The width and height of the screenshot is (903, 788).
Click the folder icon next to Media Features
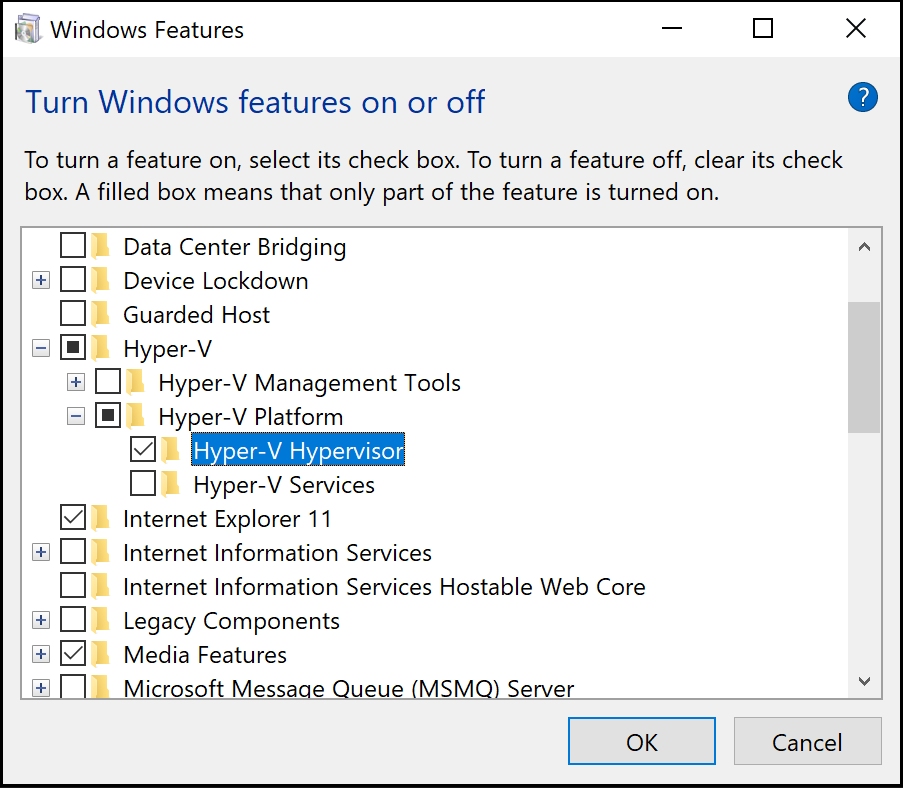click(100, 655)
